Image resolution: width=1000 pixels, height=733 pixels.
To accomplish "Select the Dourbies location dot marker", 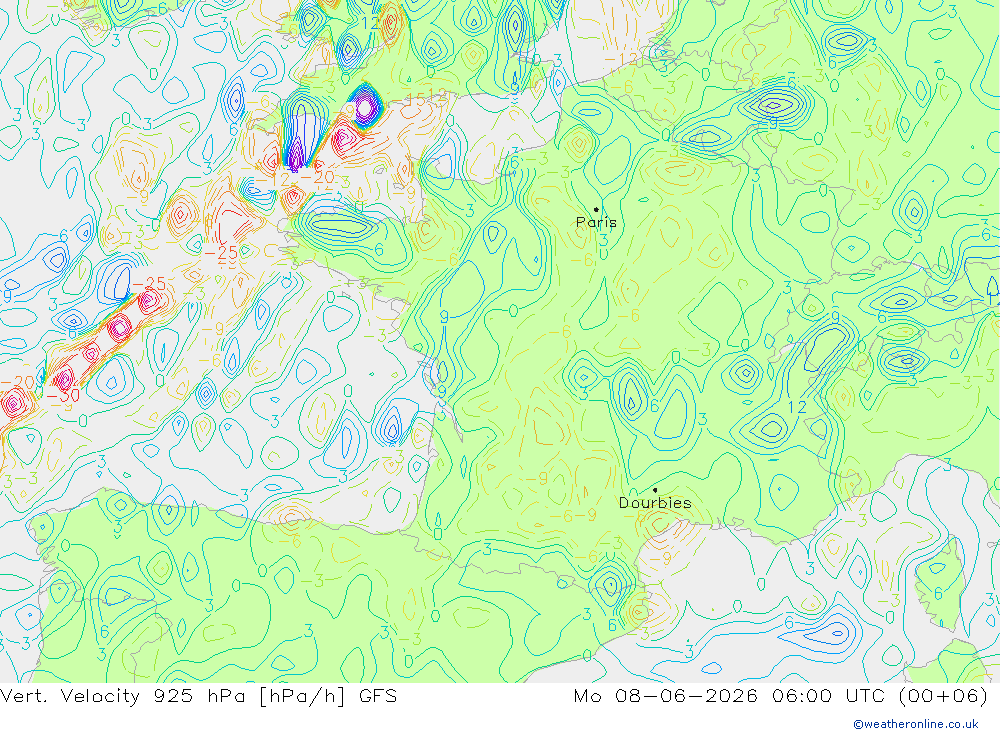I will click(x=655, y=490).
